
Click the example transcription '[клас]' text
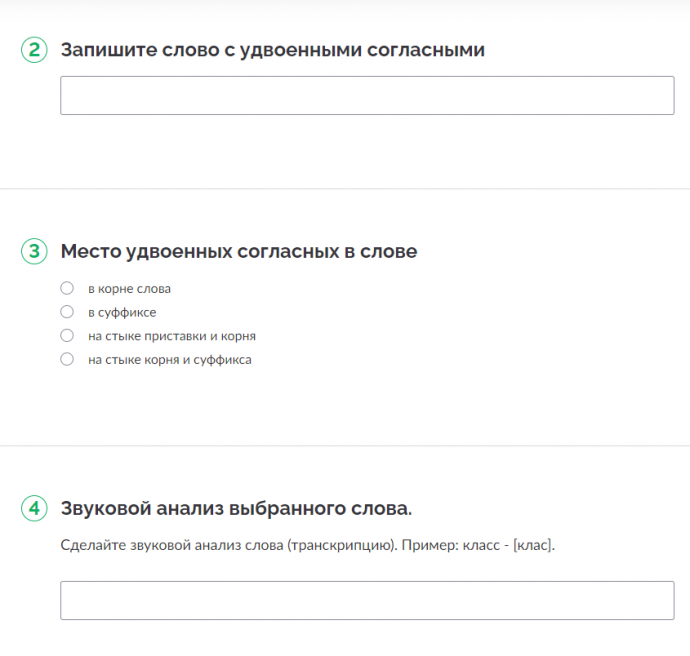click(x=534, y=546)
